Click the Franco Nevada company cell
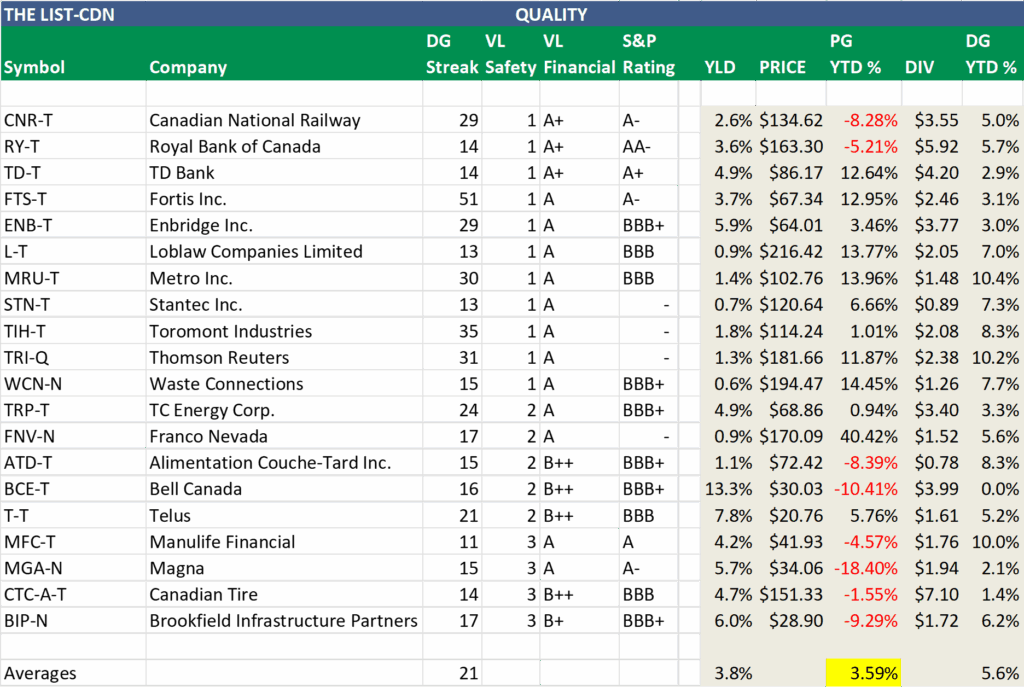This screenshot has height=687, width=1024. click(x=285, y=436)
